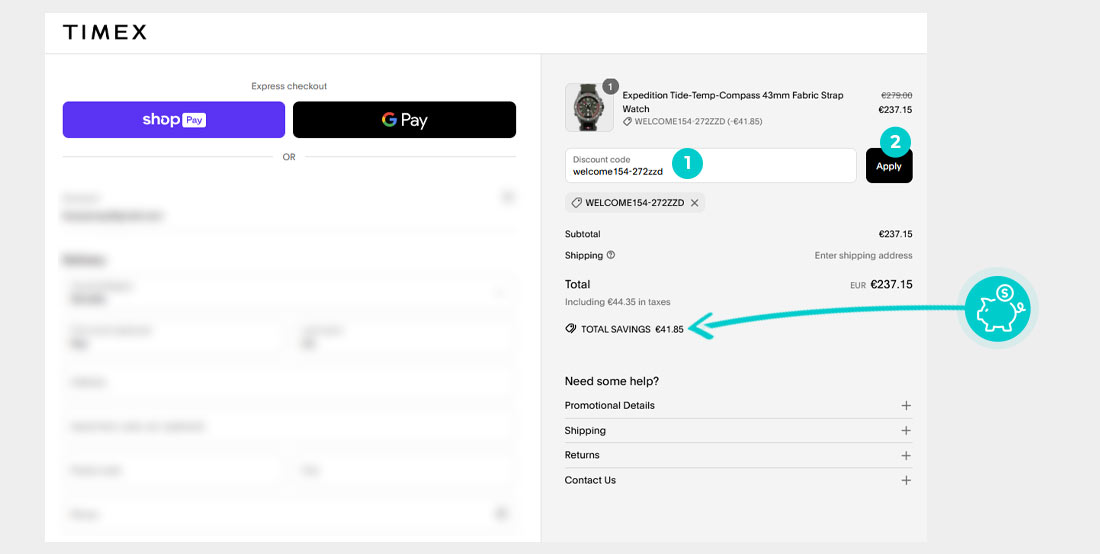Click the tag icon in applied discount chip

point(577,203)
